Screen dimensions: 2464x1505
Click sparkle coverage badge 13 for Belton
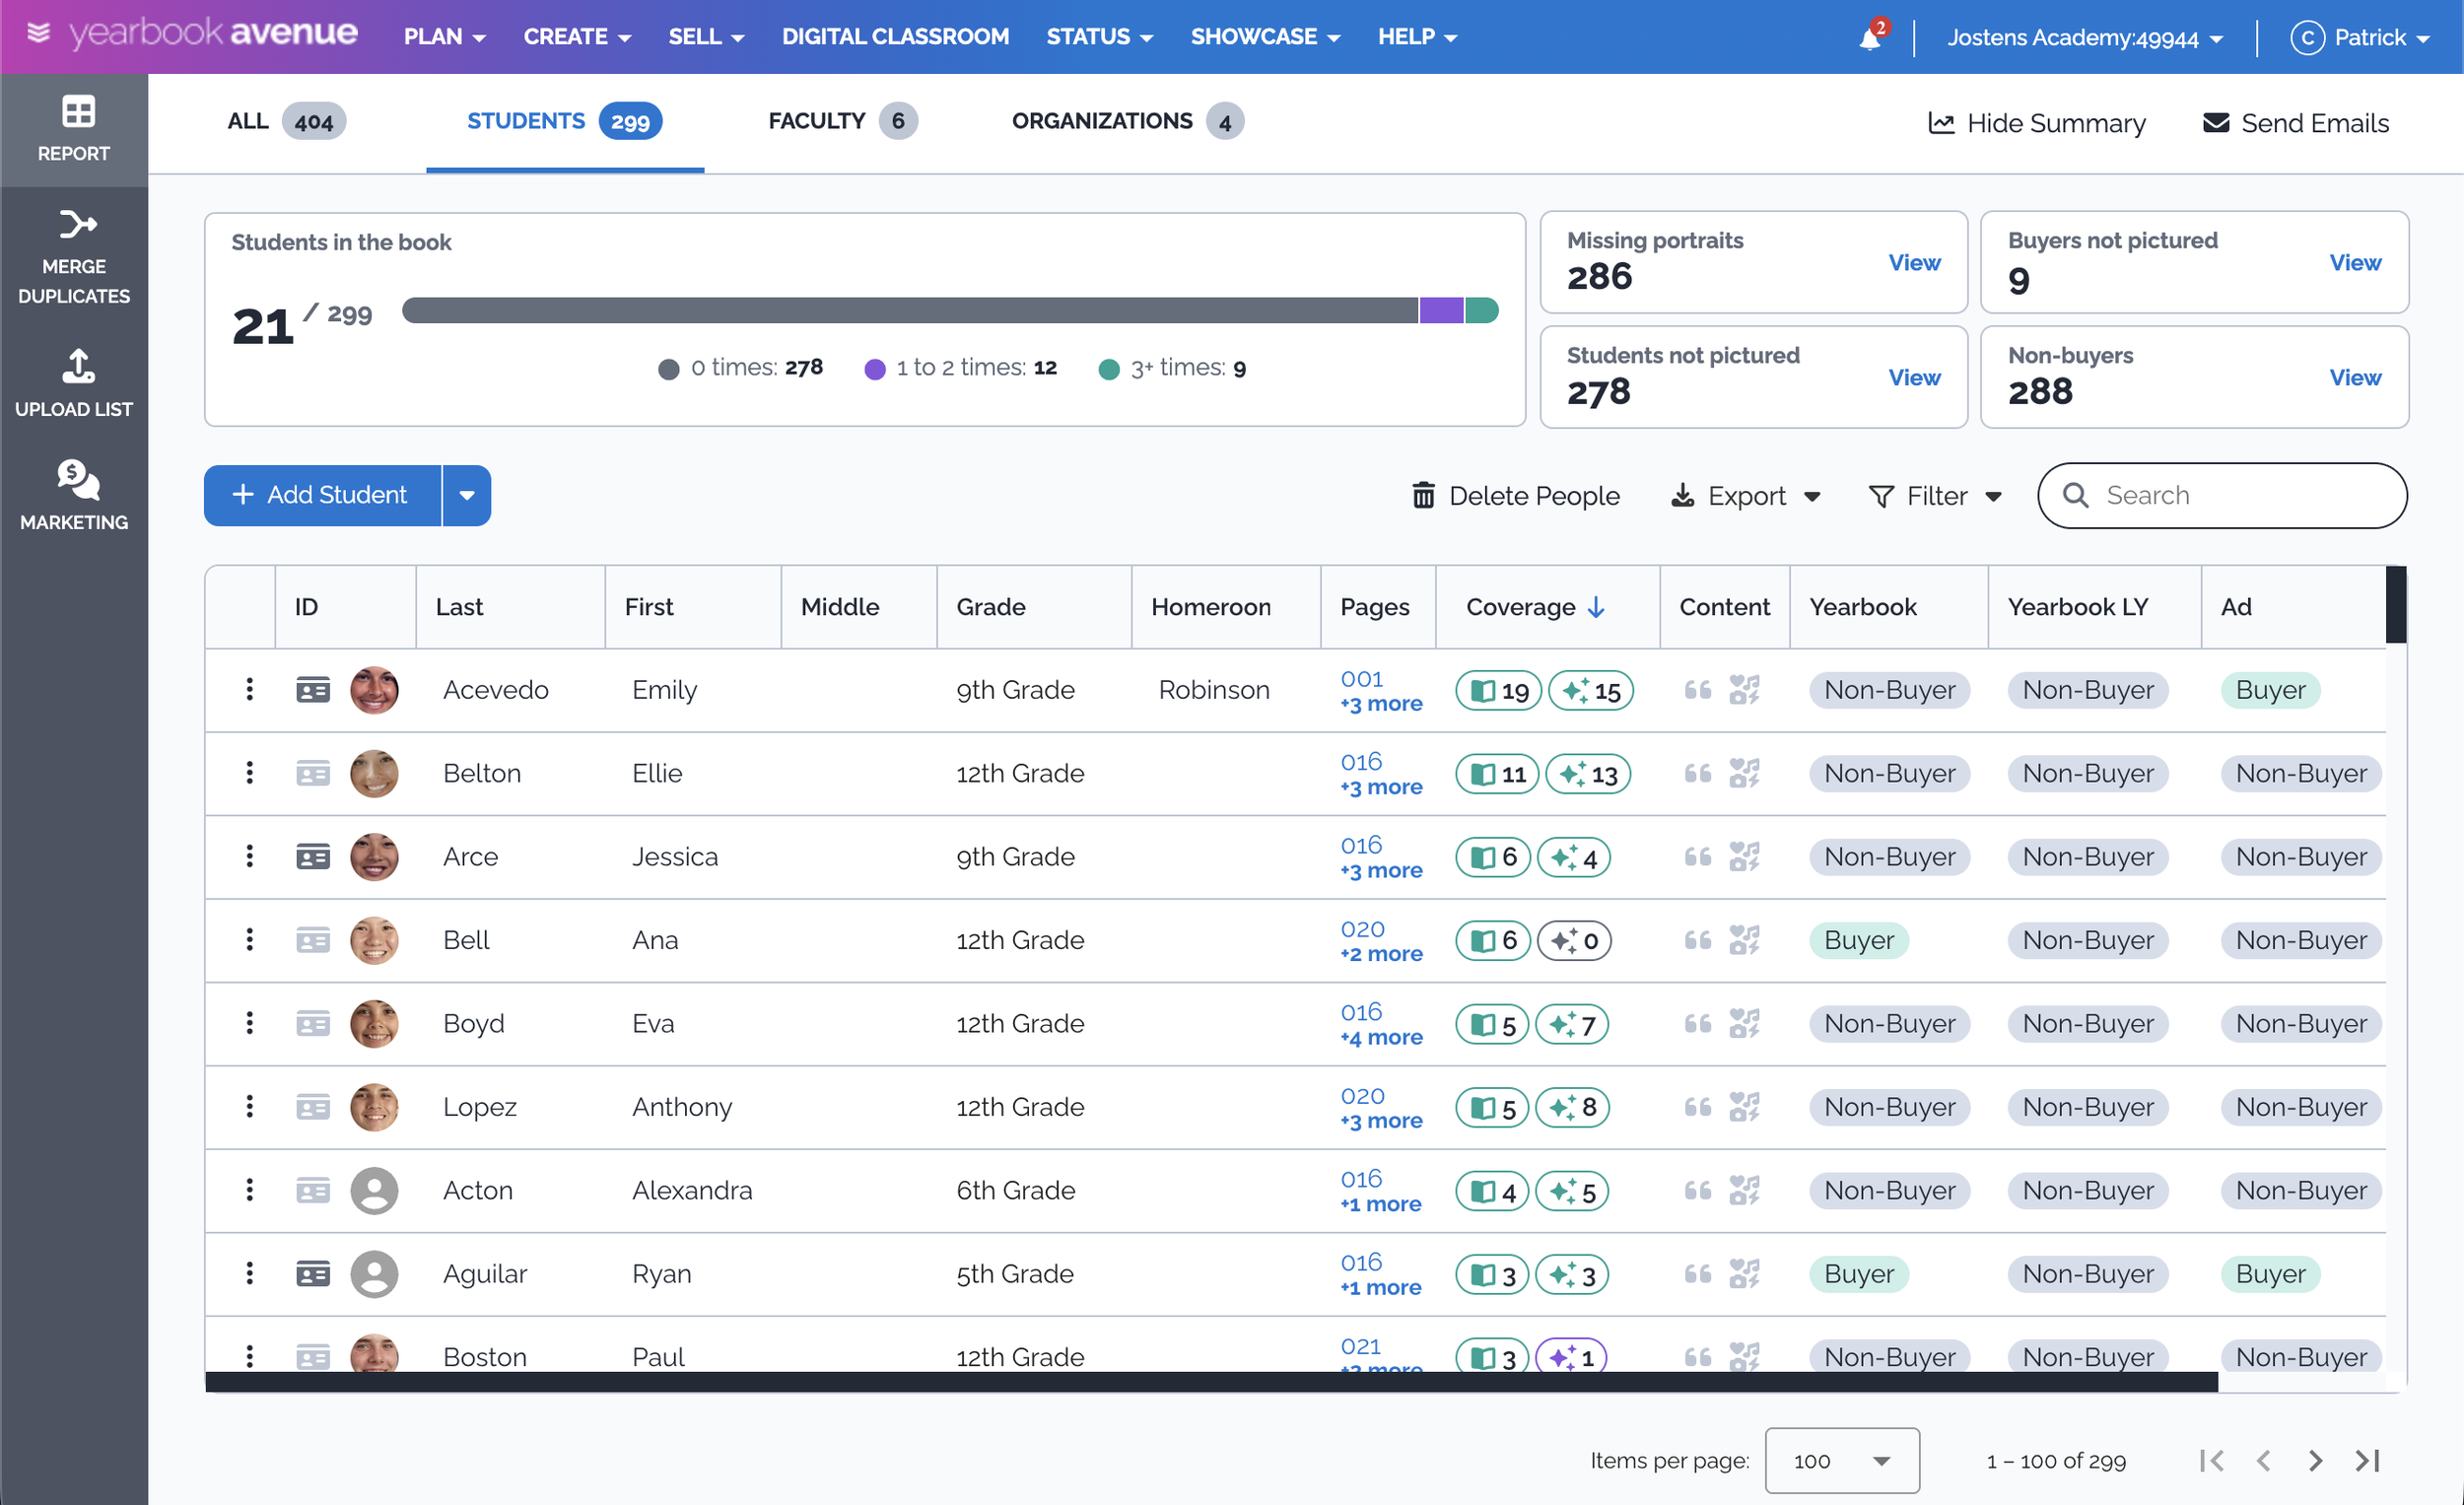1588,774
